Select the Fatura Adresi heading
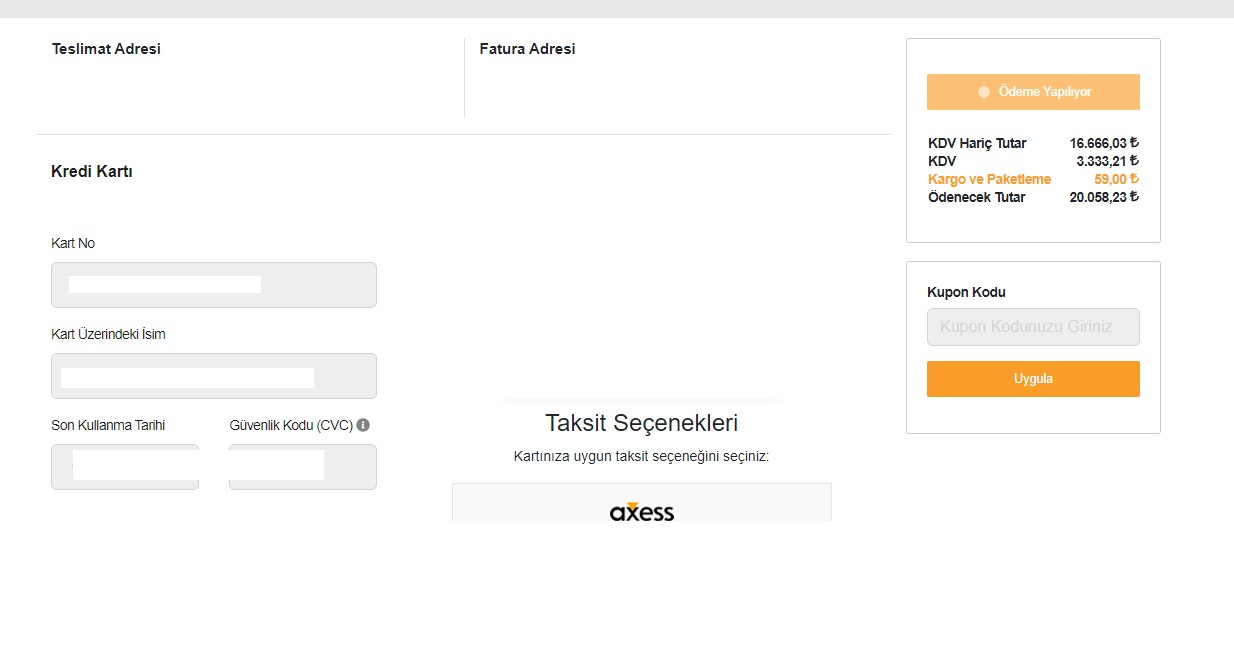The width and height of the screenshot is (1234, 648). click(x=527, y=49)
